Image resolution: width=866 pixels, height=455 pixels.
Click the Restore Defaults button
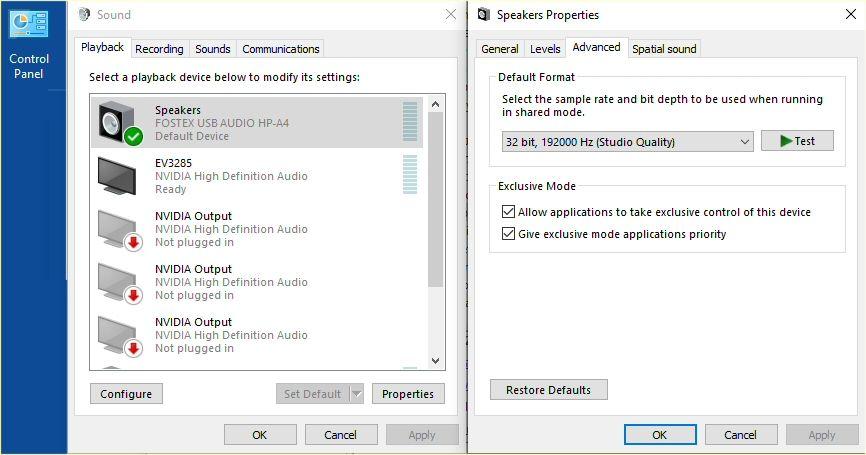[548, 390]
